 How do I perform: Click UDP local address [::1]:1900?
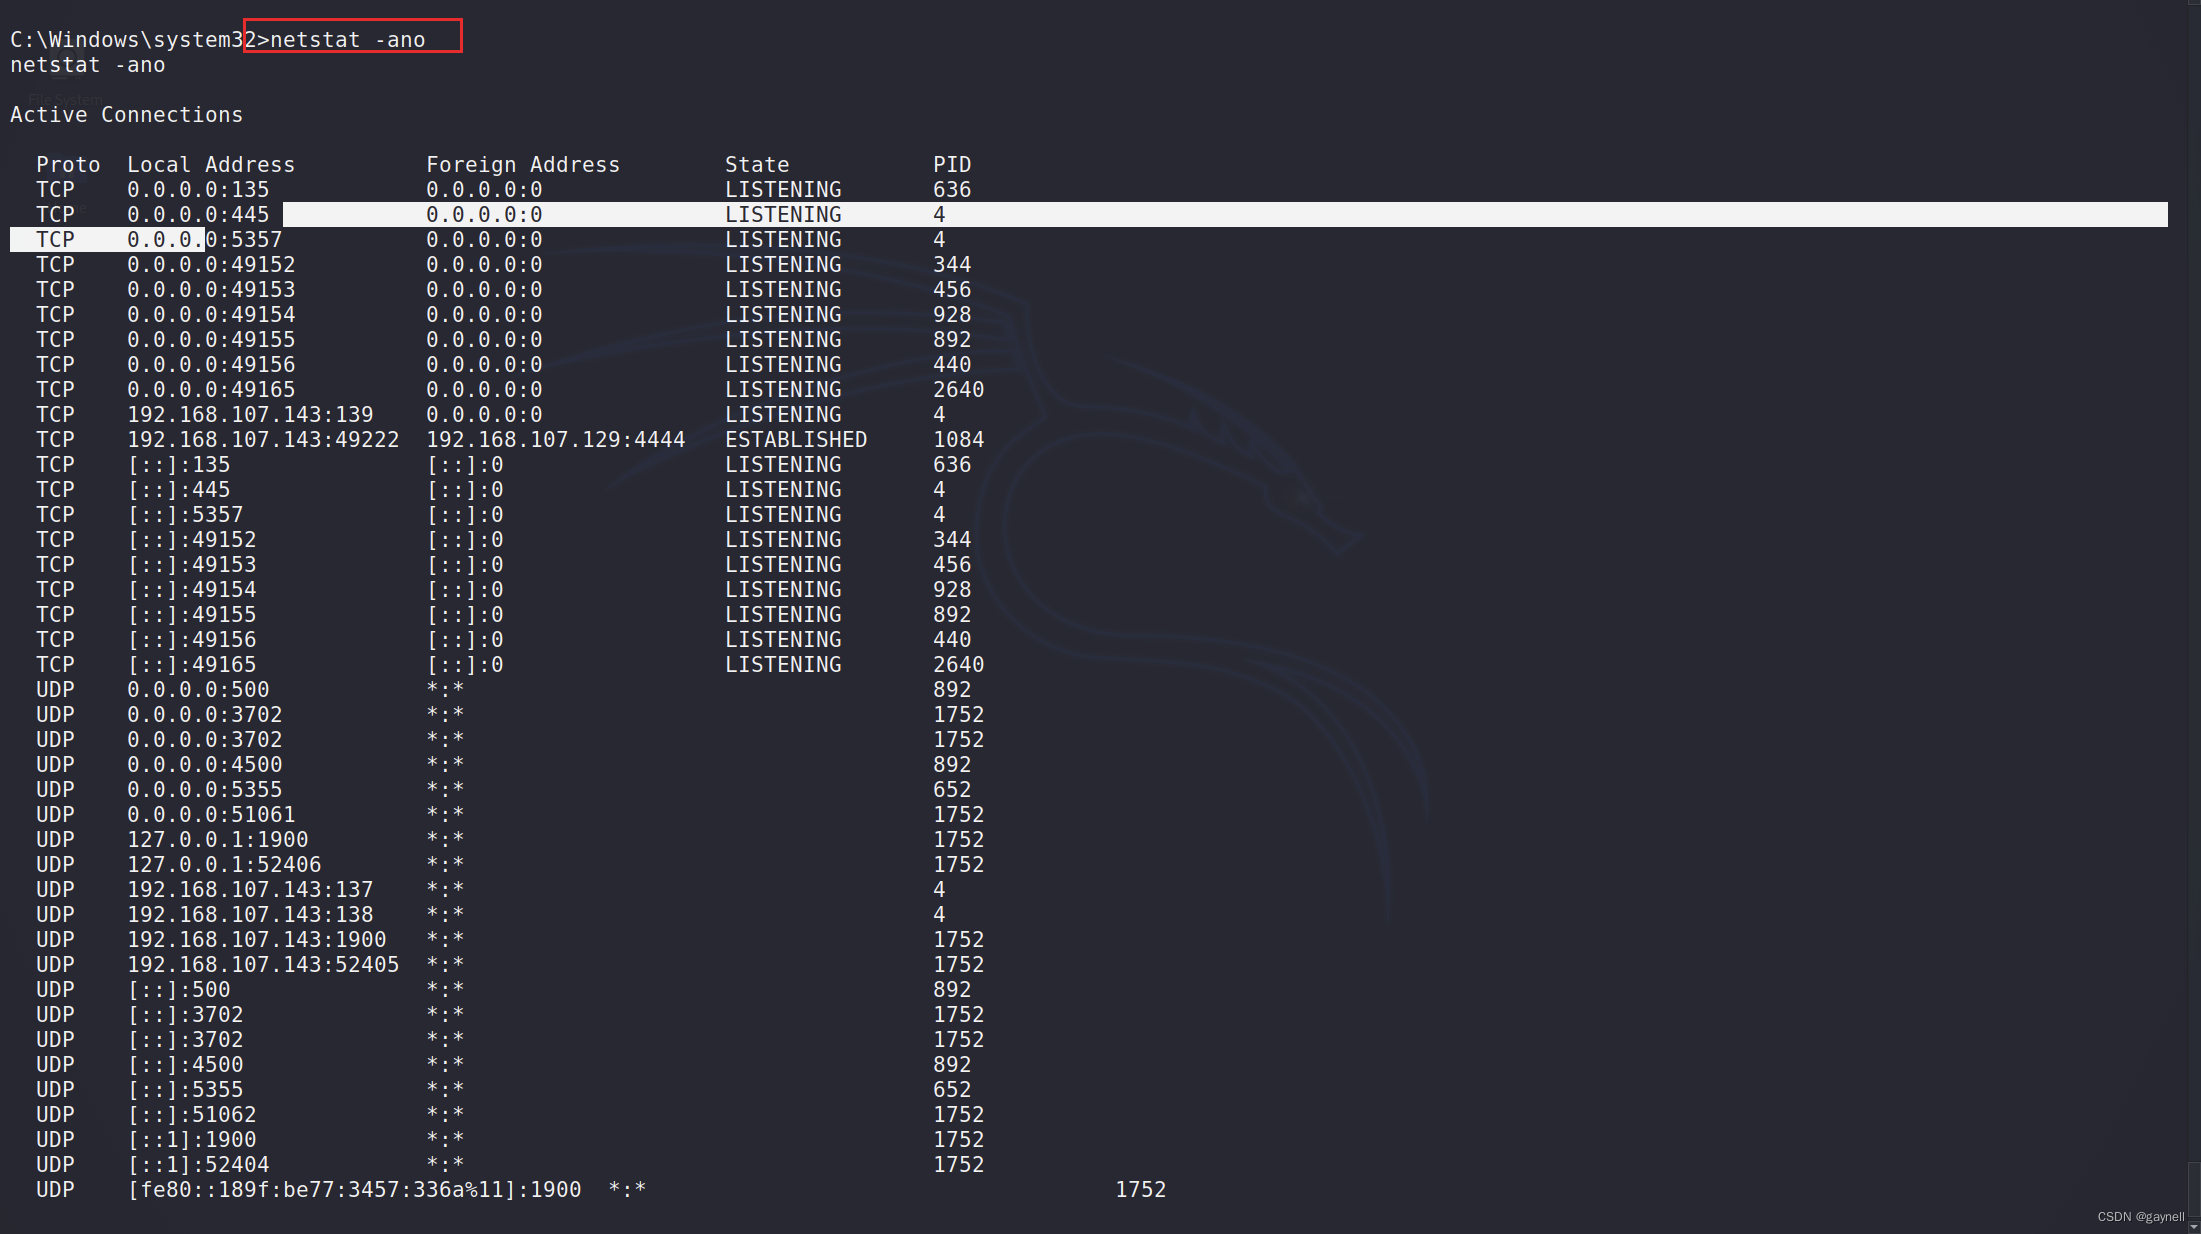point(192,1140)
